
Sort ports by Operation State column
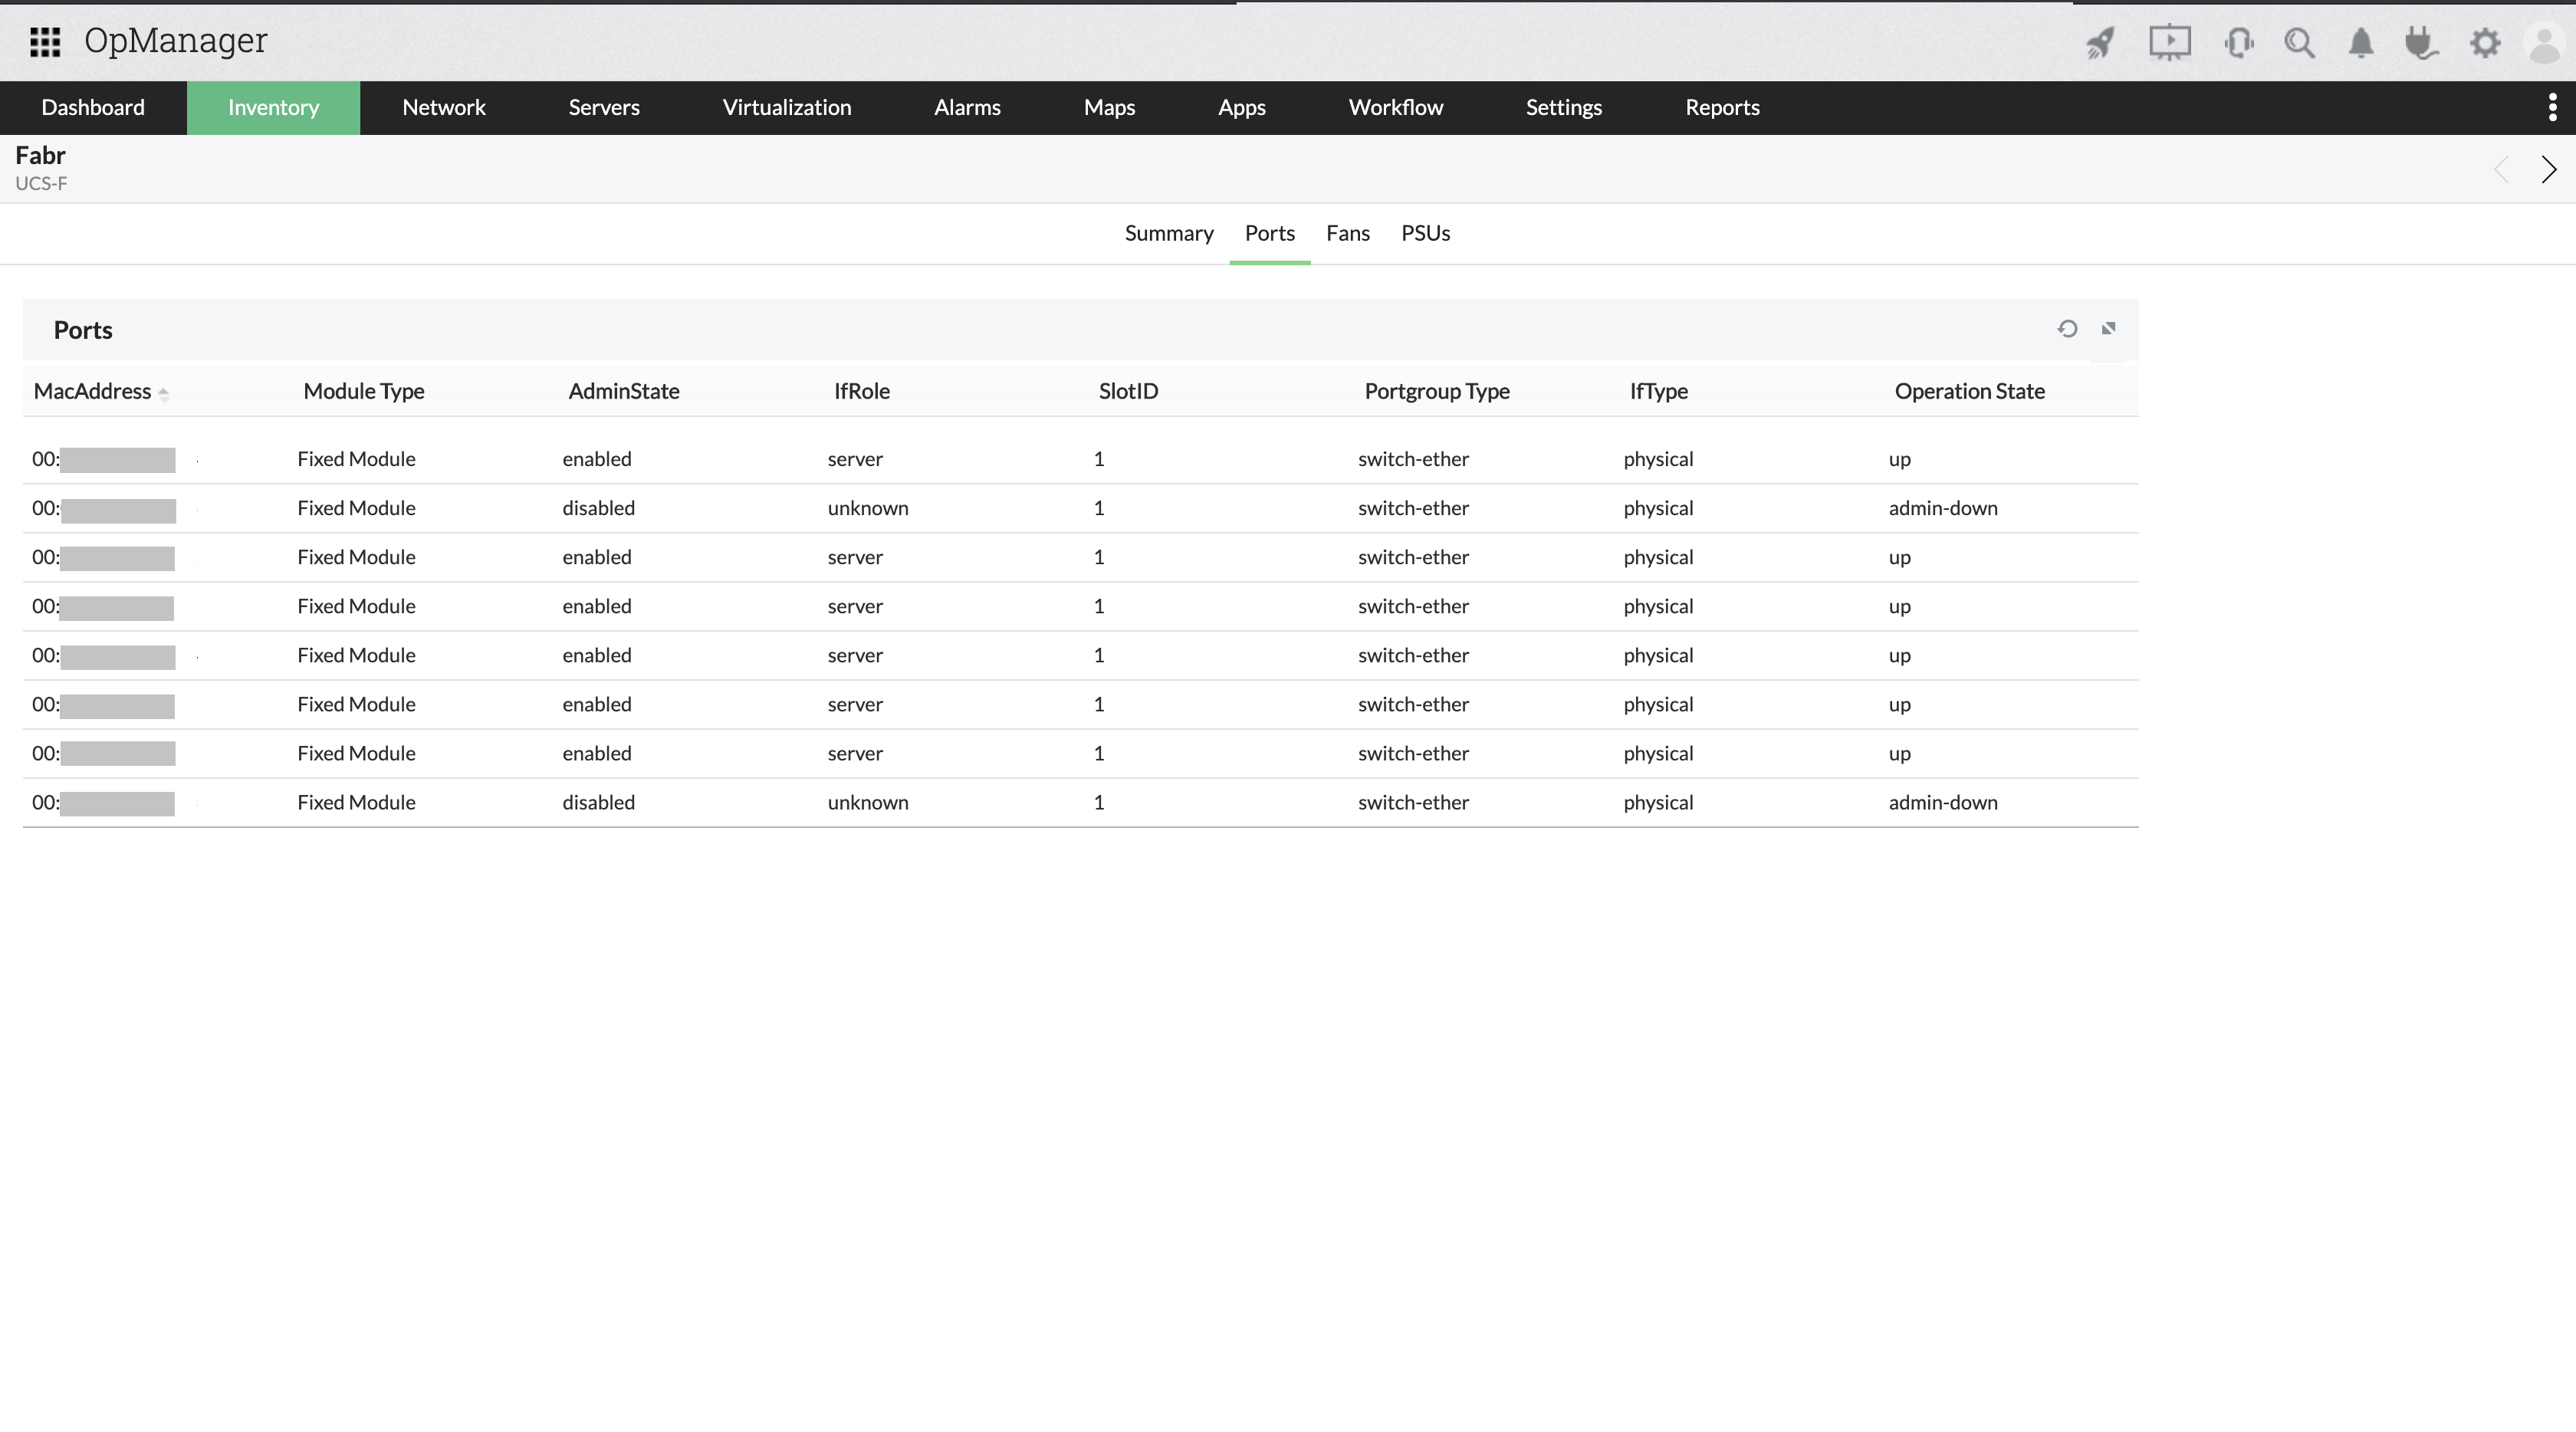[x=1969, y=391]
